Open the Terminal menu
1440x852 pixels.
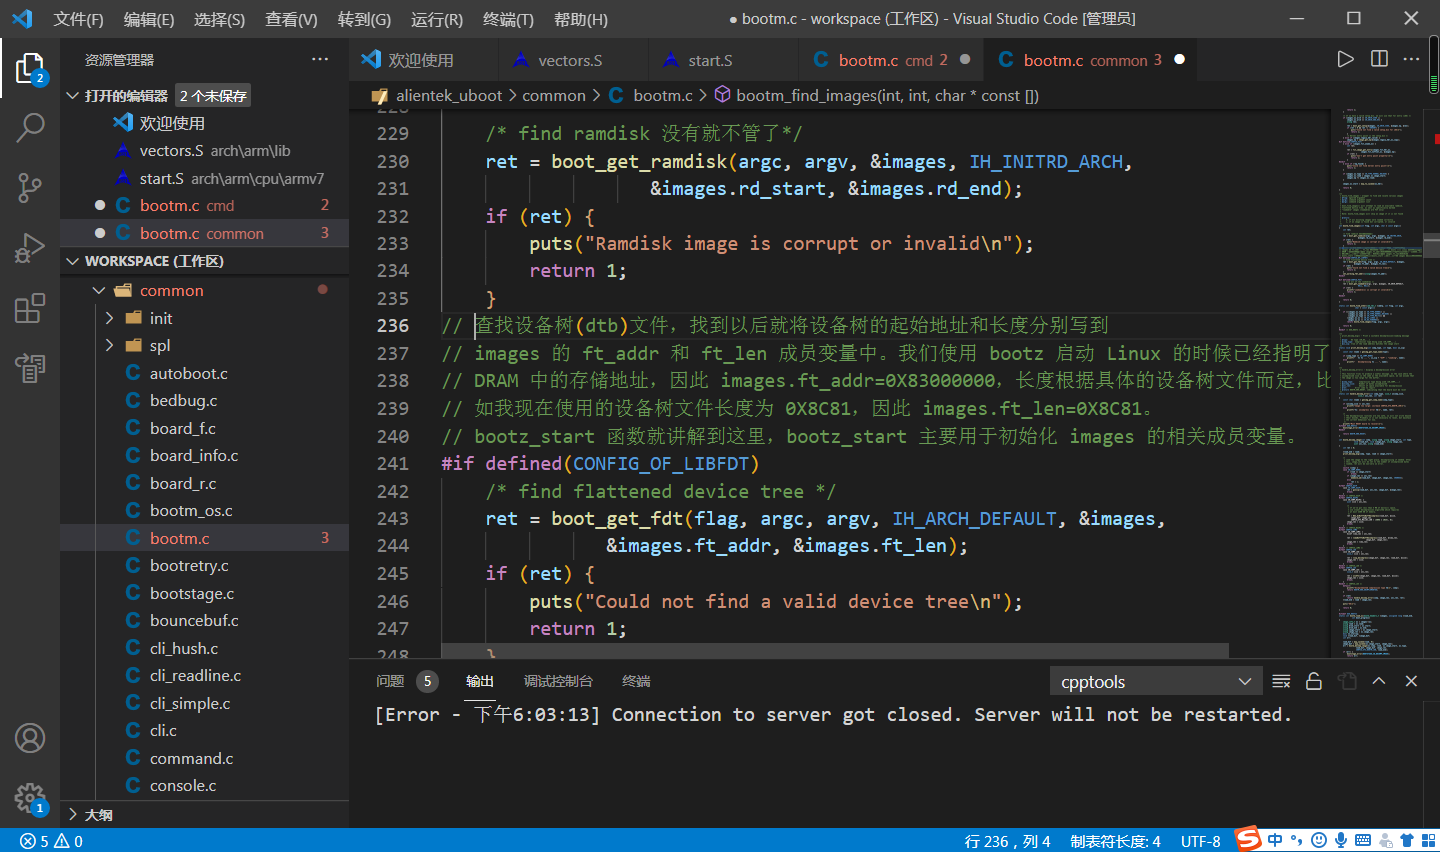click(508, 19)
